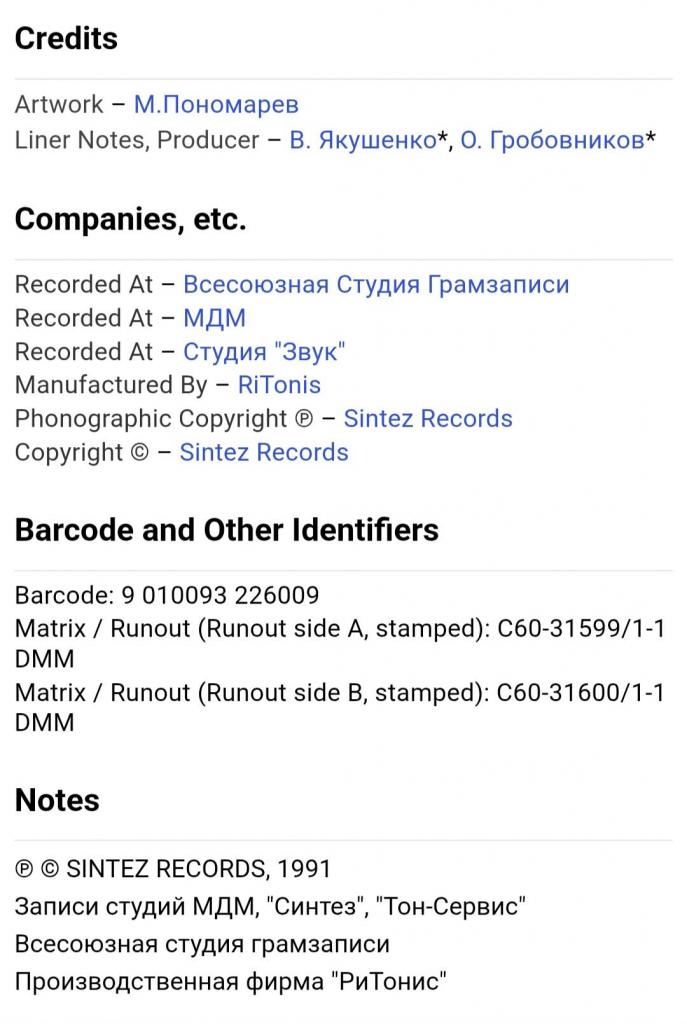Open Всесоюзная Студия Грамзаписи studio link
The width and height of the screenshot is (687, 1024).
376,284
